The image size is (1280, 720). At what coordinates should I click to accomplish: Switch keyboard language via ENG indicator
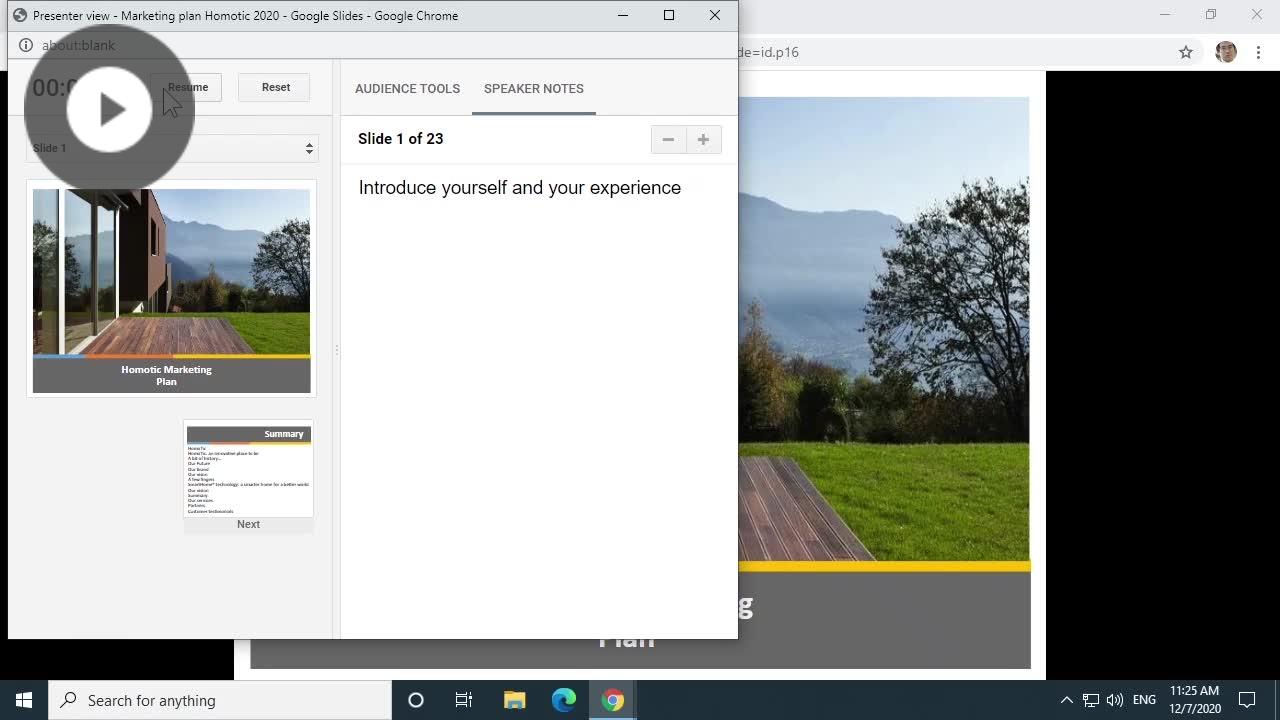click(x=1143, y=700)
